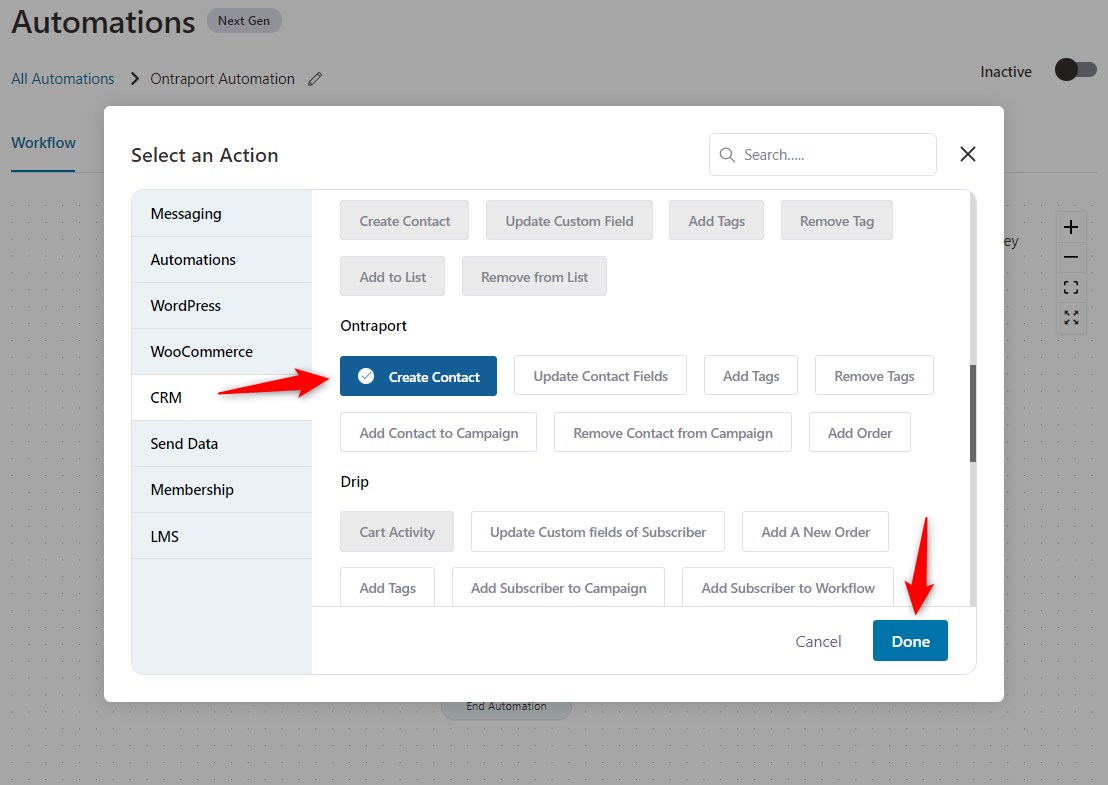
Task: Focus the Search input field
Action: point(835,155)
